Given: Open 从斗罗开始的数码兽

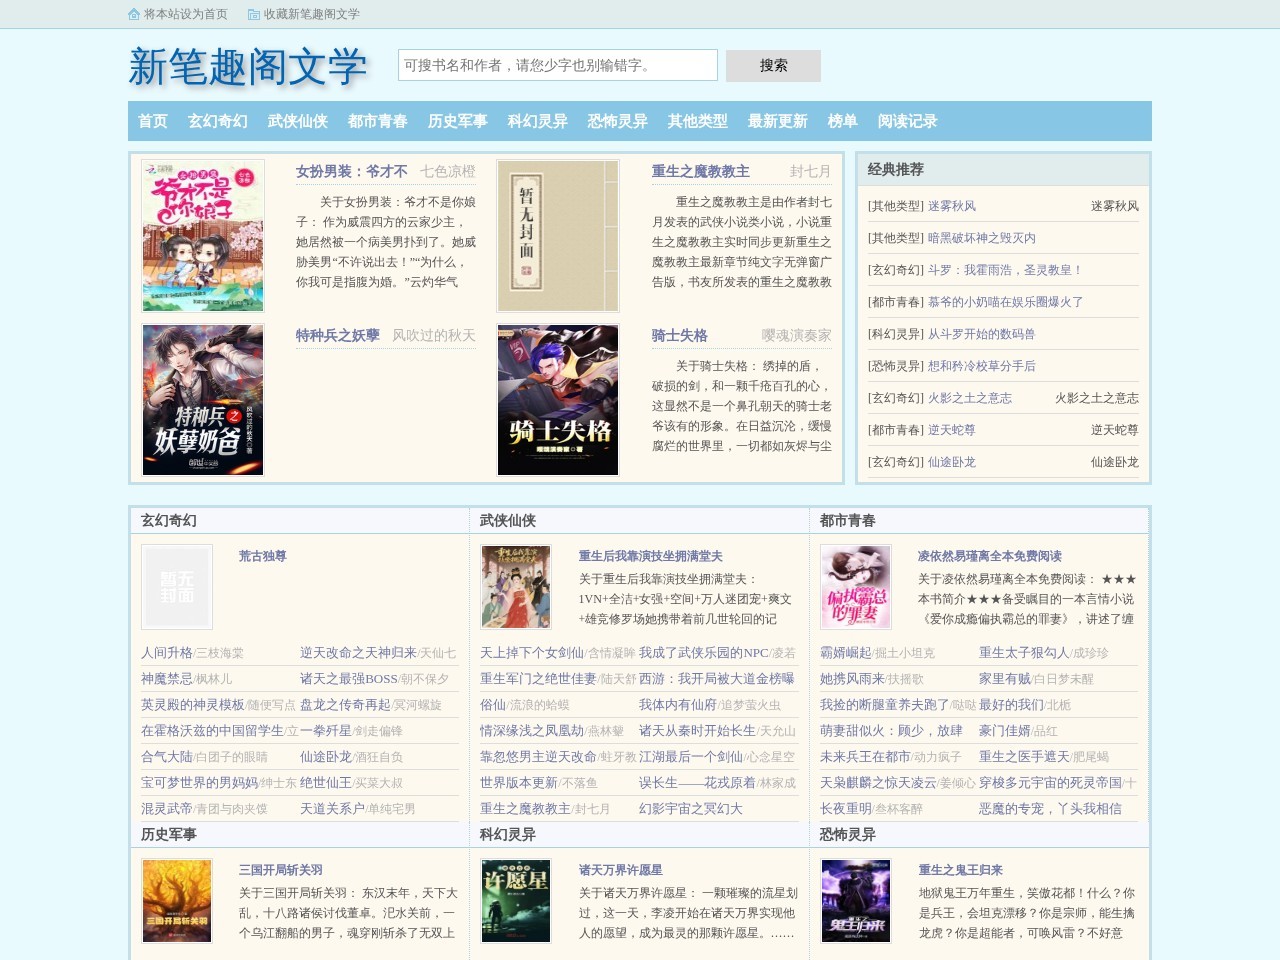Looking at the screenshot, I should (982, 334).
